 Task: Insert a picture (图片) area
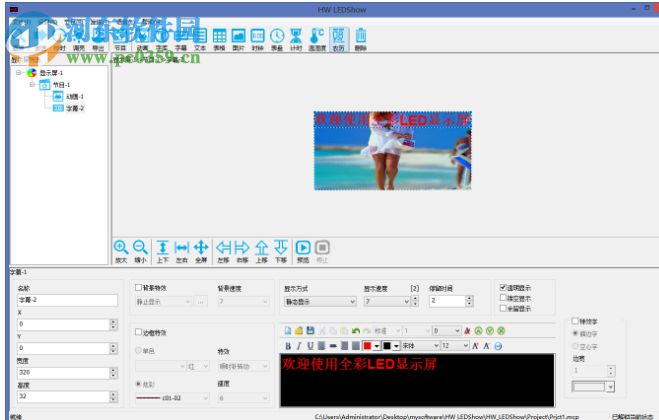pyautogui.click(x=238, y=40)
